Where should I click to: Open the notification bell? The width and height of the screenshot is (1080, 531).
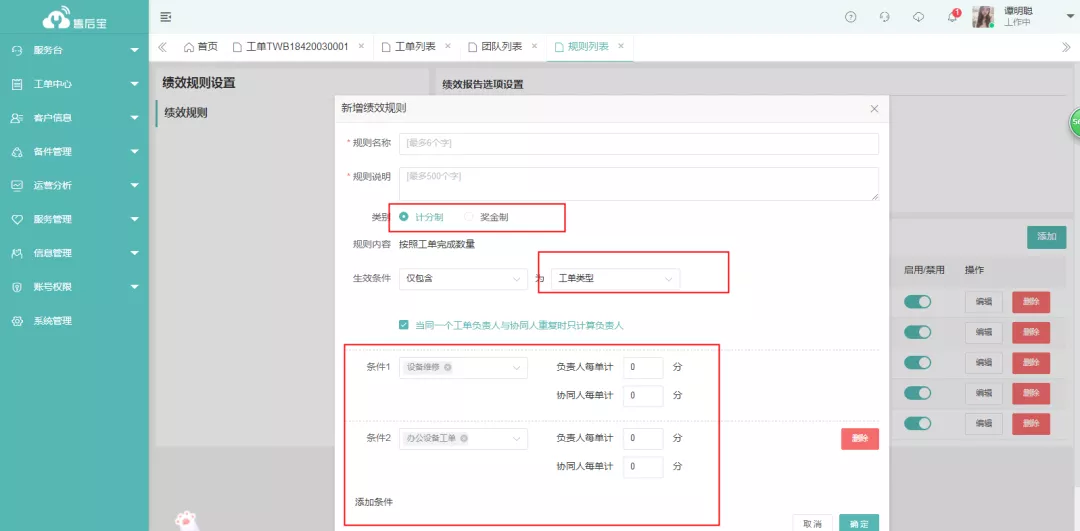click(952, 17)
